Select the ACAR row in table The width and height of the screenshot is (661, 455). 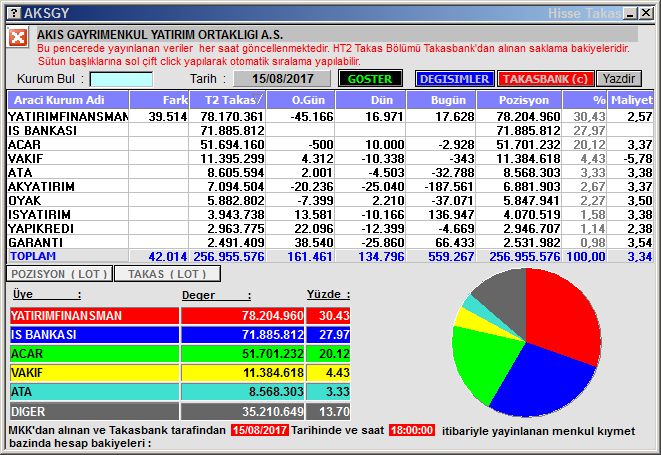[x=330, y=145]
